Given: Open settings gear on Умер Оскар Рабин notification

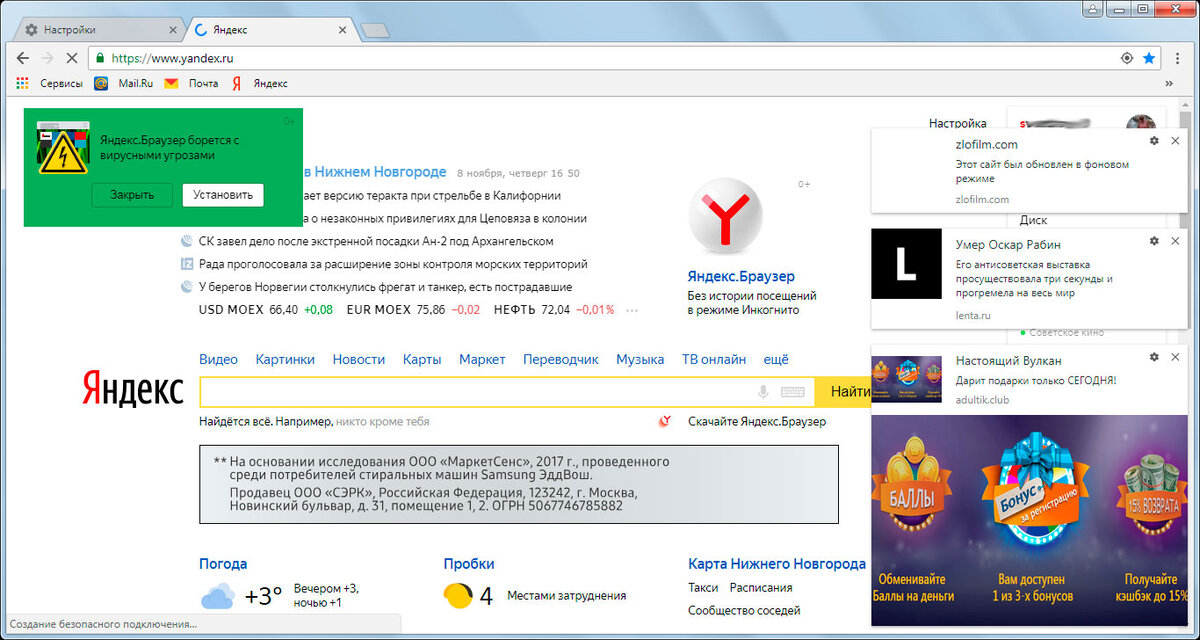Looking at the screenshot, I should (1154, 241).
